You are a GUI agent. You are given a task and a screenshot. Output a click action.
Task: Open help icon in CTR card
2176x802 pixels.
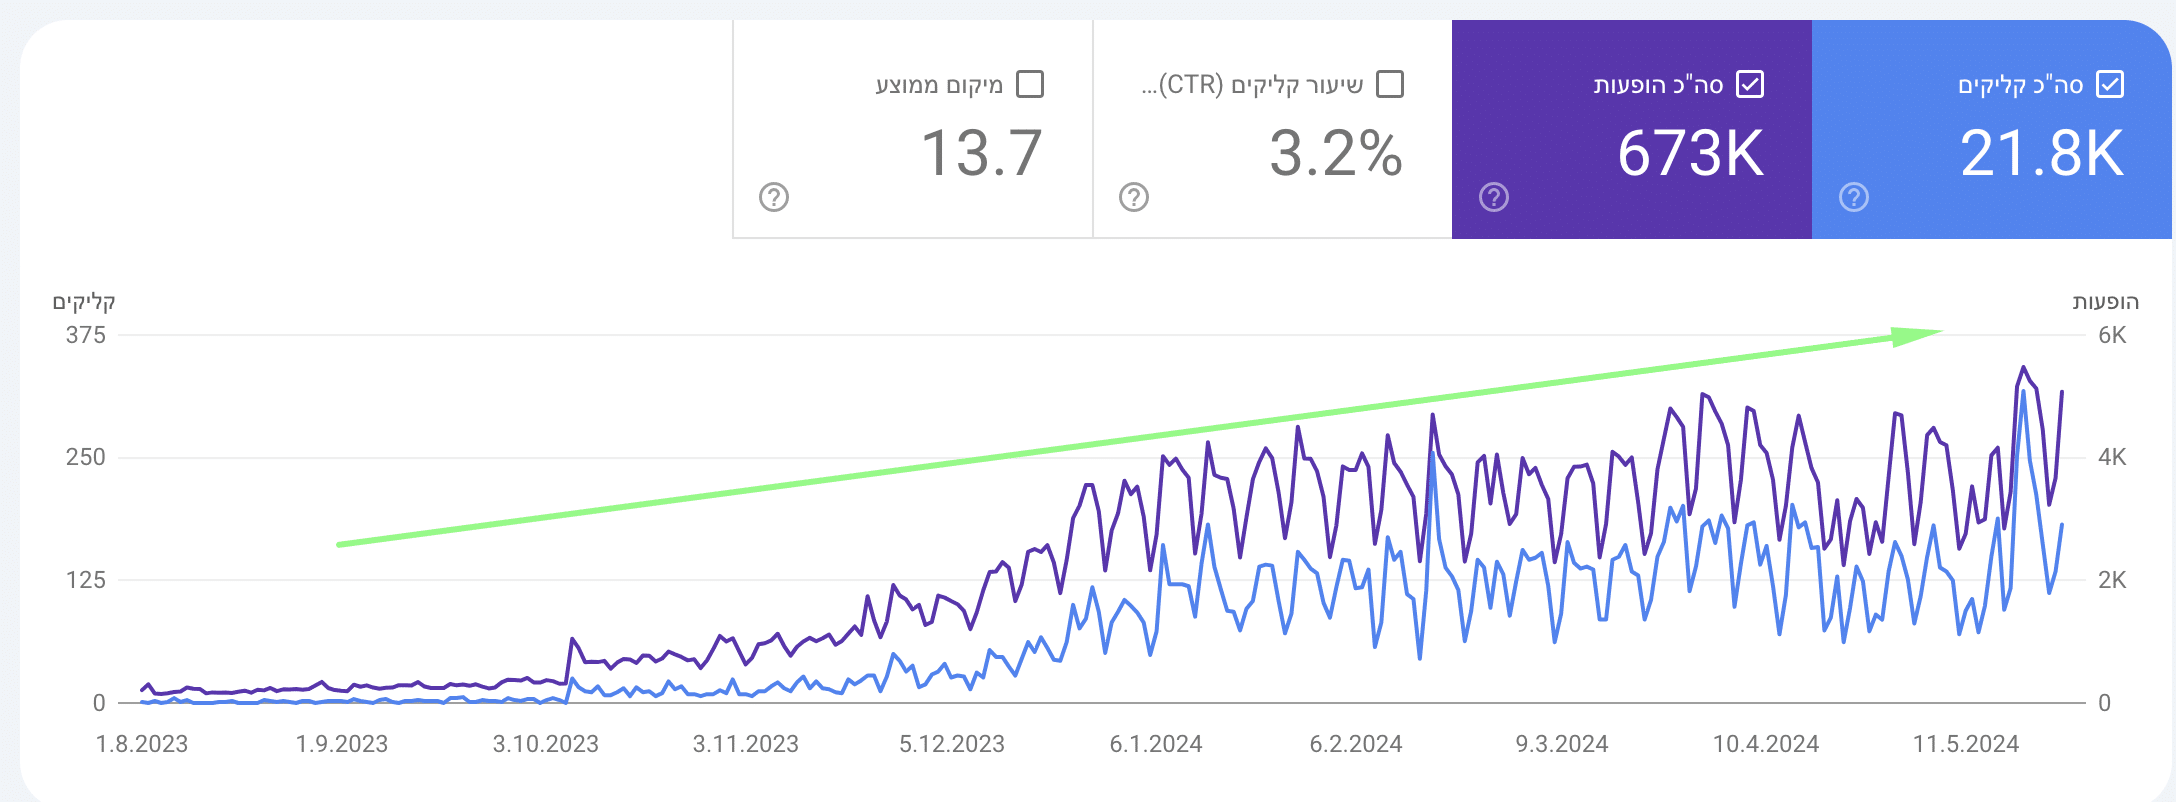pyautogui.click(x=1134, y=197)
